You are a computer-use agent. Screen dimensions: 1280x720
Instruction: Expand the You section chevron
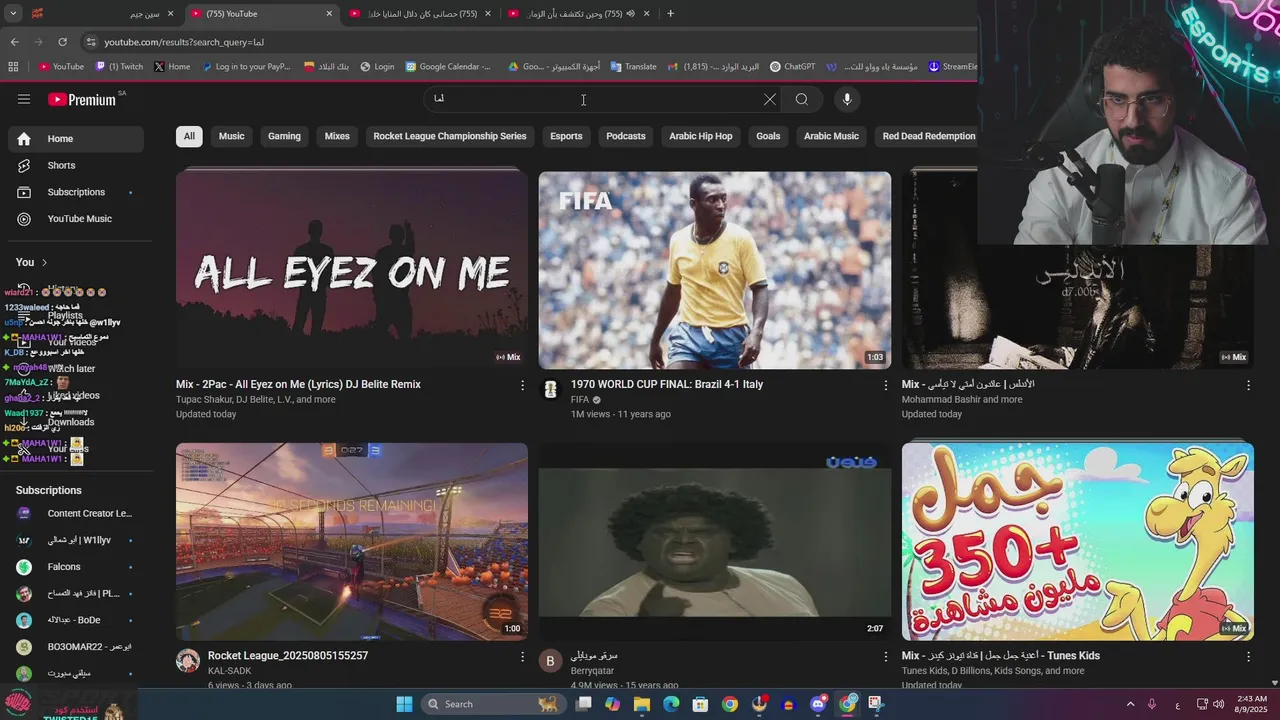[44, 263]
